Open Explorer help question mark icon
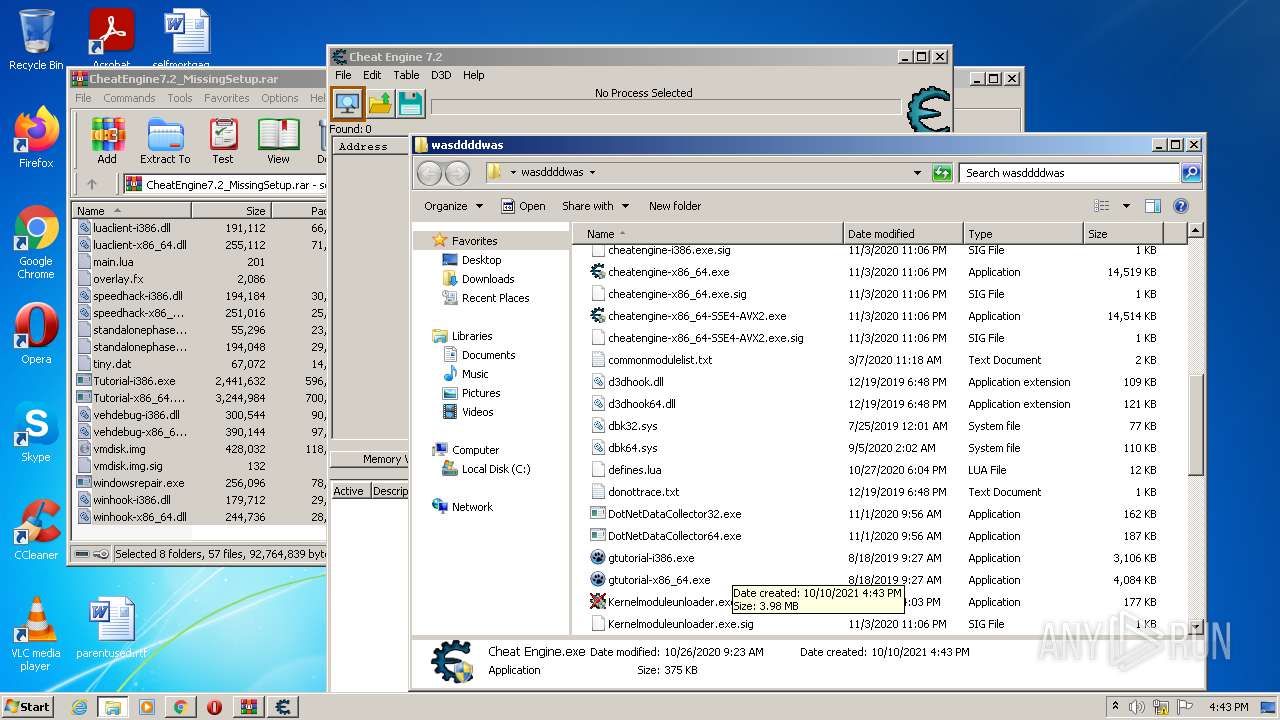The width and height of the screenshot is (1280, 720). (x=1180, y=206)
